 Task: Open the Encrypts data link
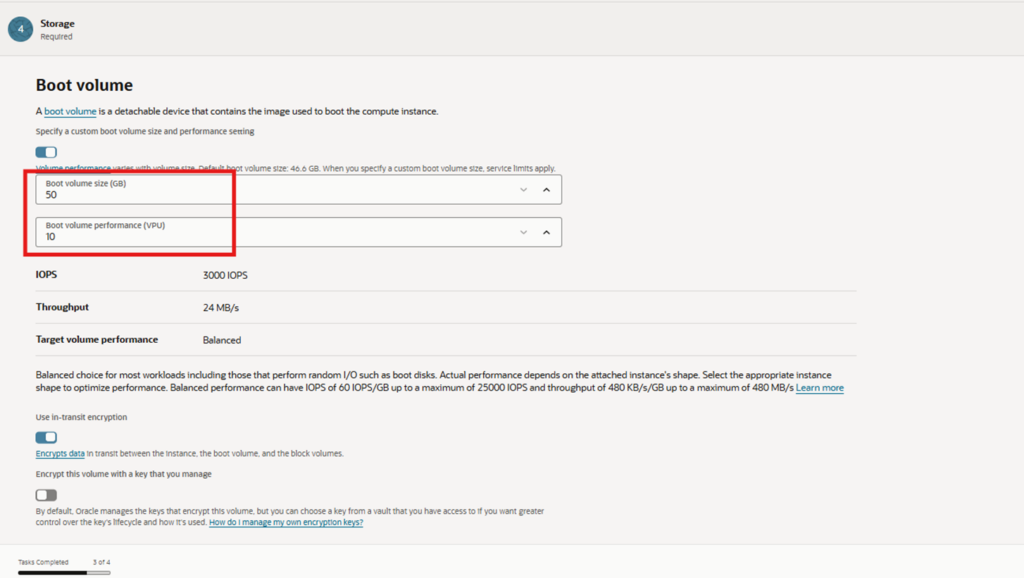(x=60, y=454)
